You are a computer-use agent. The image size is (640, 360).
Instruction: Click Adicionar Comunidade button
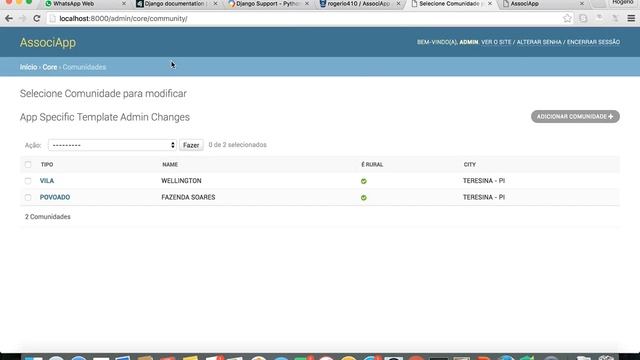[x=575, y=117]
